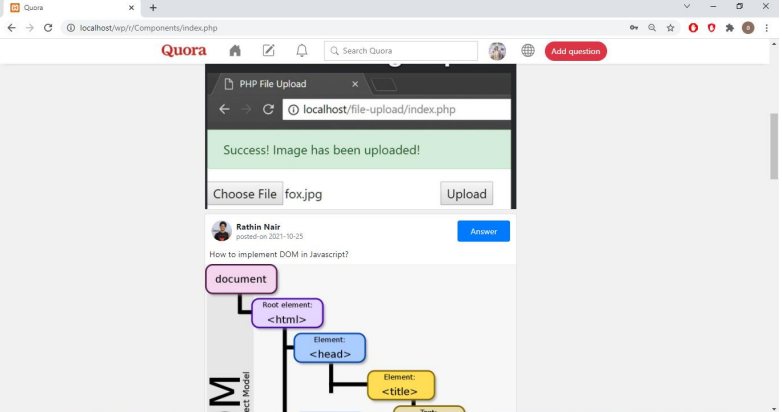This screenshot has width=782, height=412.
Task: Click the address bar URL
Action: coord(149,28)
